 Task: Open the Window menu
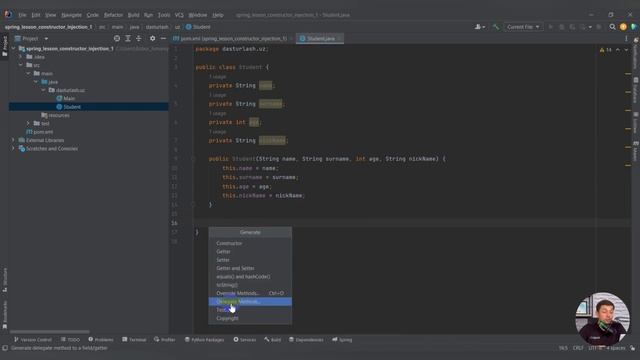pyautogui.click(x=198, y=15)
